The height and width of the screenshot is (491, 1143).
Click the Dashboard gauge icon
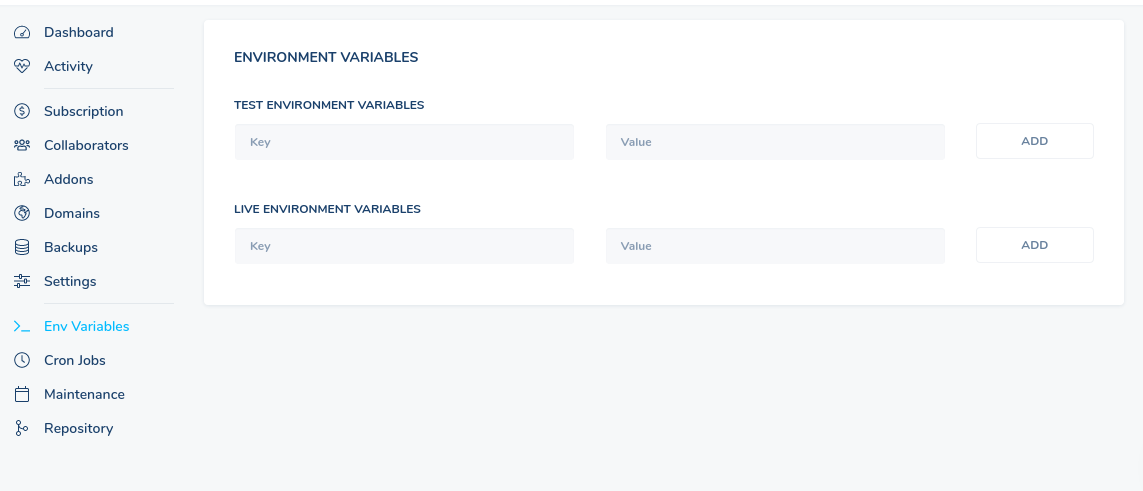coord(22,33)
